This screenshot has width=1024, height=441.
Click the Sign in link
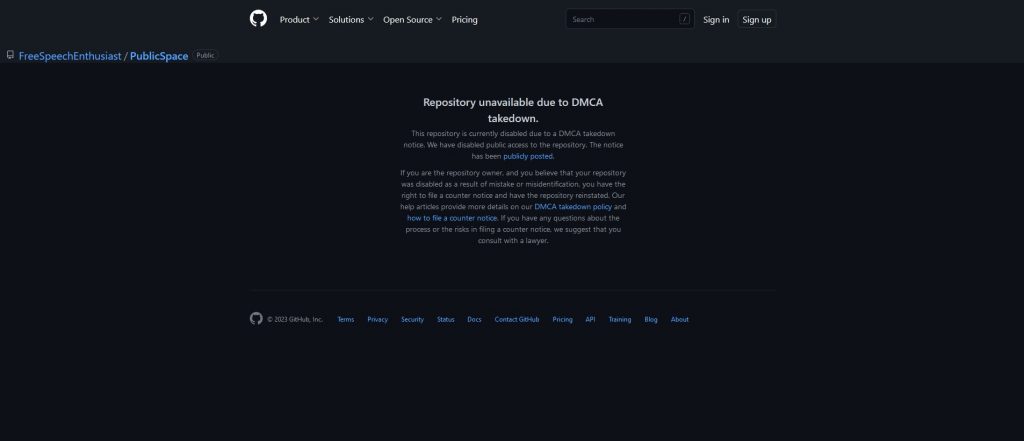click(x=716, y=20)
